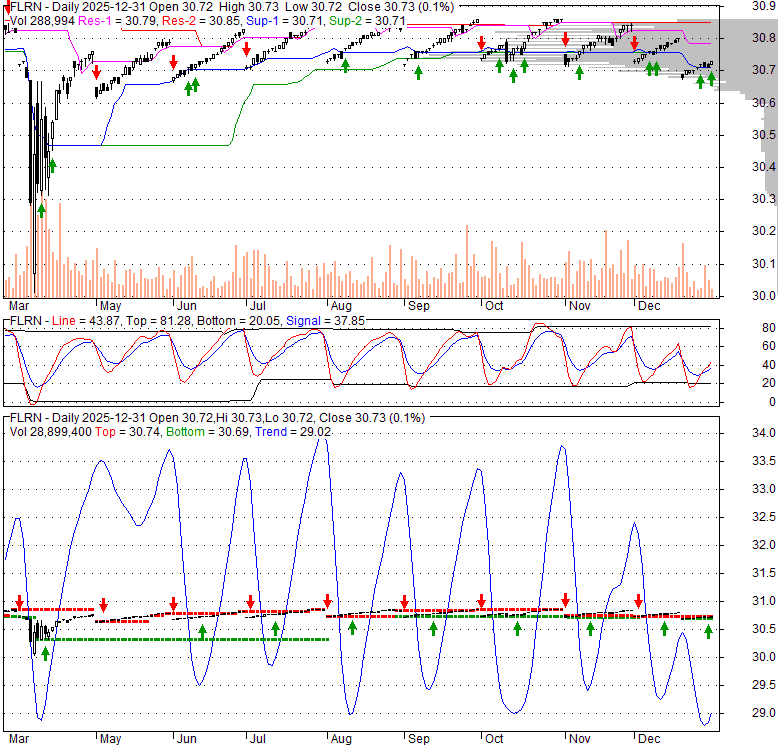Select the red arrow near December in bottom panel
Image resolution: width=780 pixels, height=745 pixels.
coord(639,602)
